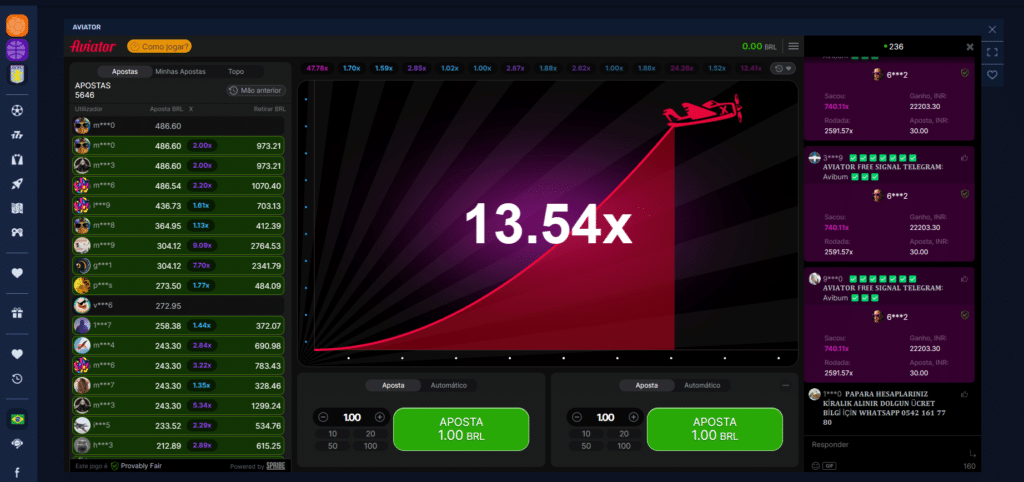Switch left bet panel to Automático

click(x=448, y=385)
